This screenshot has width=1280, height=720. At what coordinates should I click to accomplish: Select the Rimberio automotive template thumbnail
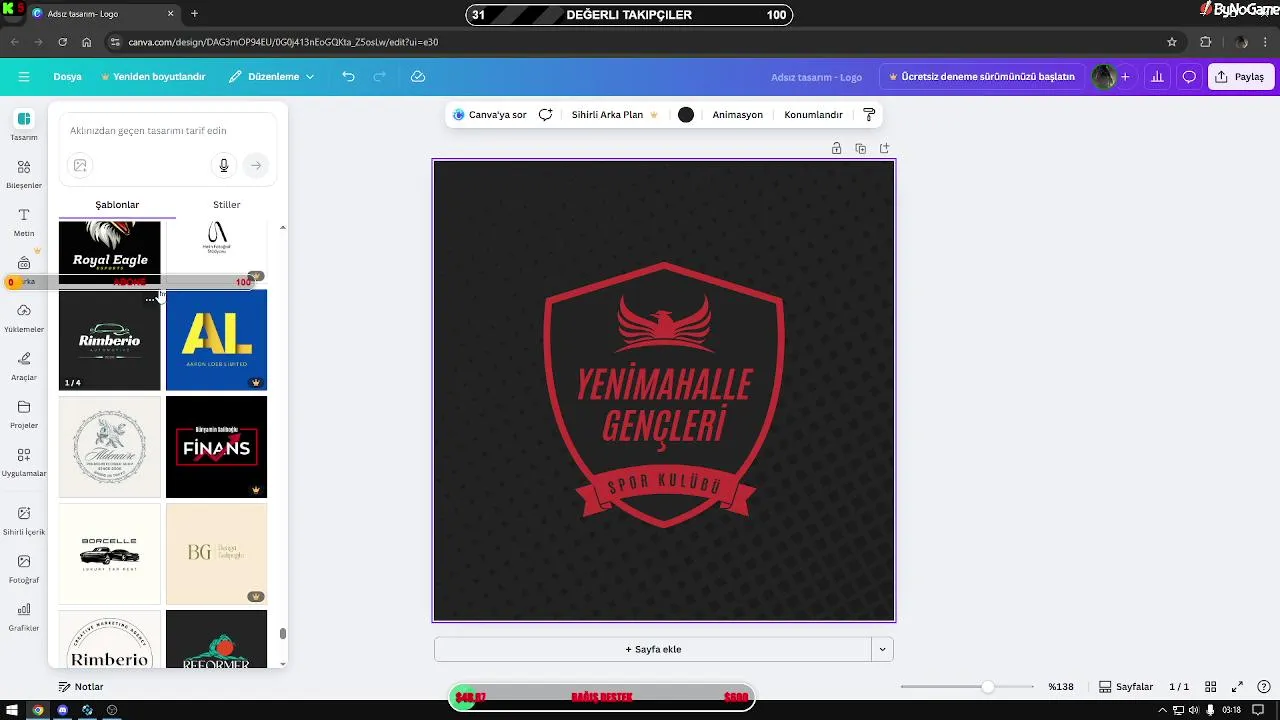pos(109,340)
